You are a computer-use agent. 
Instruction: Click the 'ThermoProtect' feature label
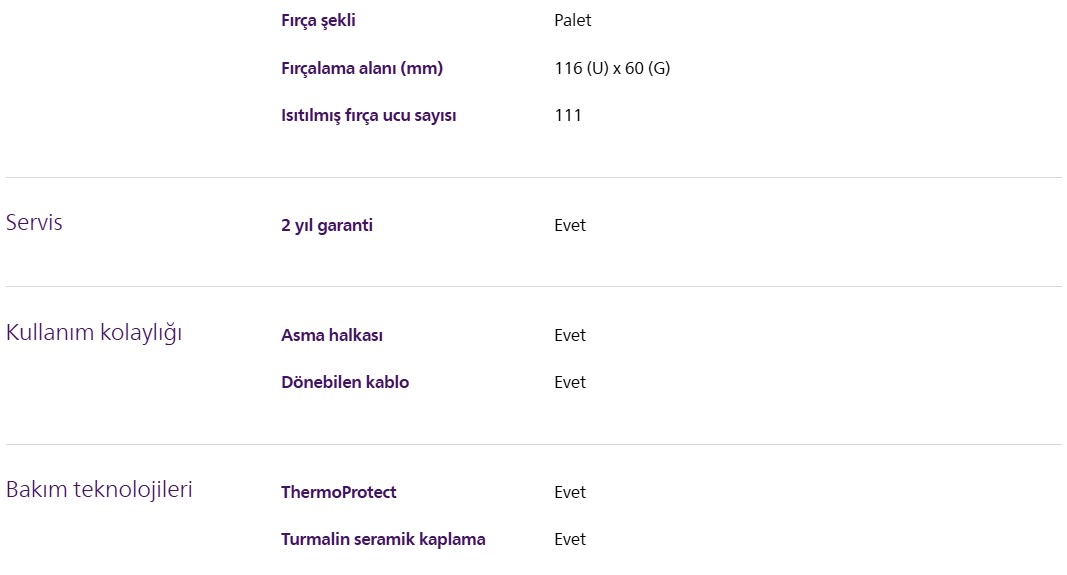(x=339, y=492)
